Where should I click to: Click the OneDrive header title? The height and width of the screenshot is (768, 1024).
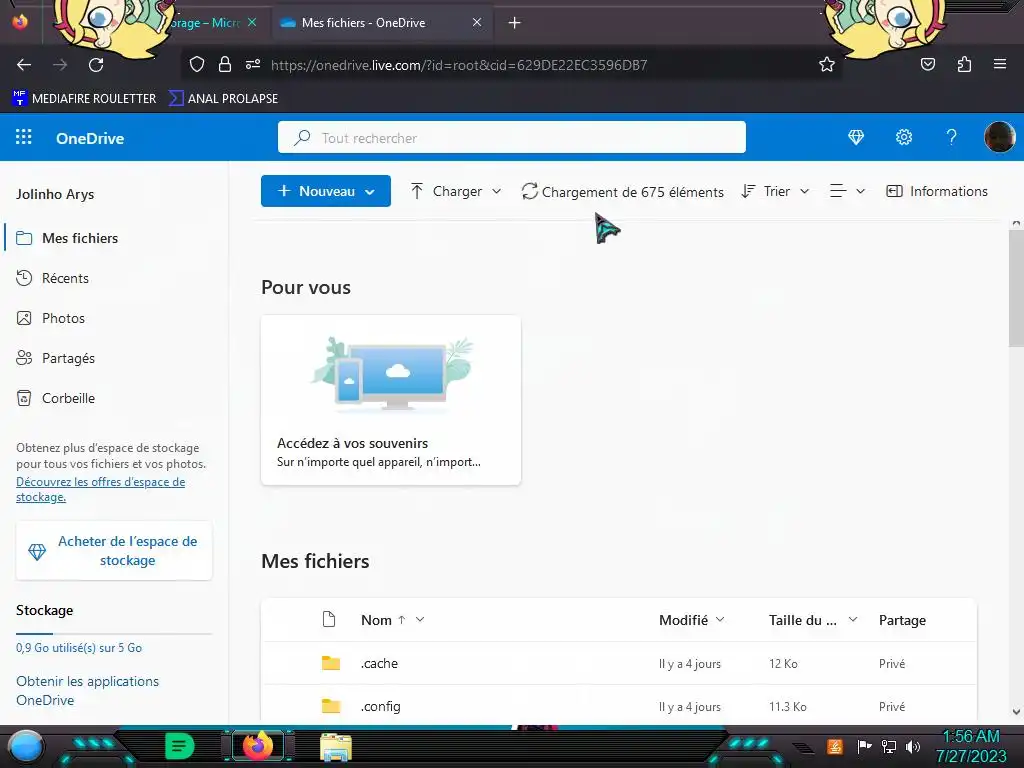(90, 138)
